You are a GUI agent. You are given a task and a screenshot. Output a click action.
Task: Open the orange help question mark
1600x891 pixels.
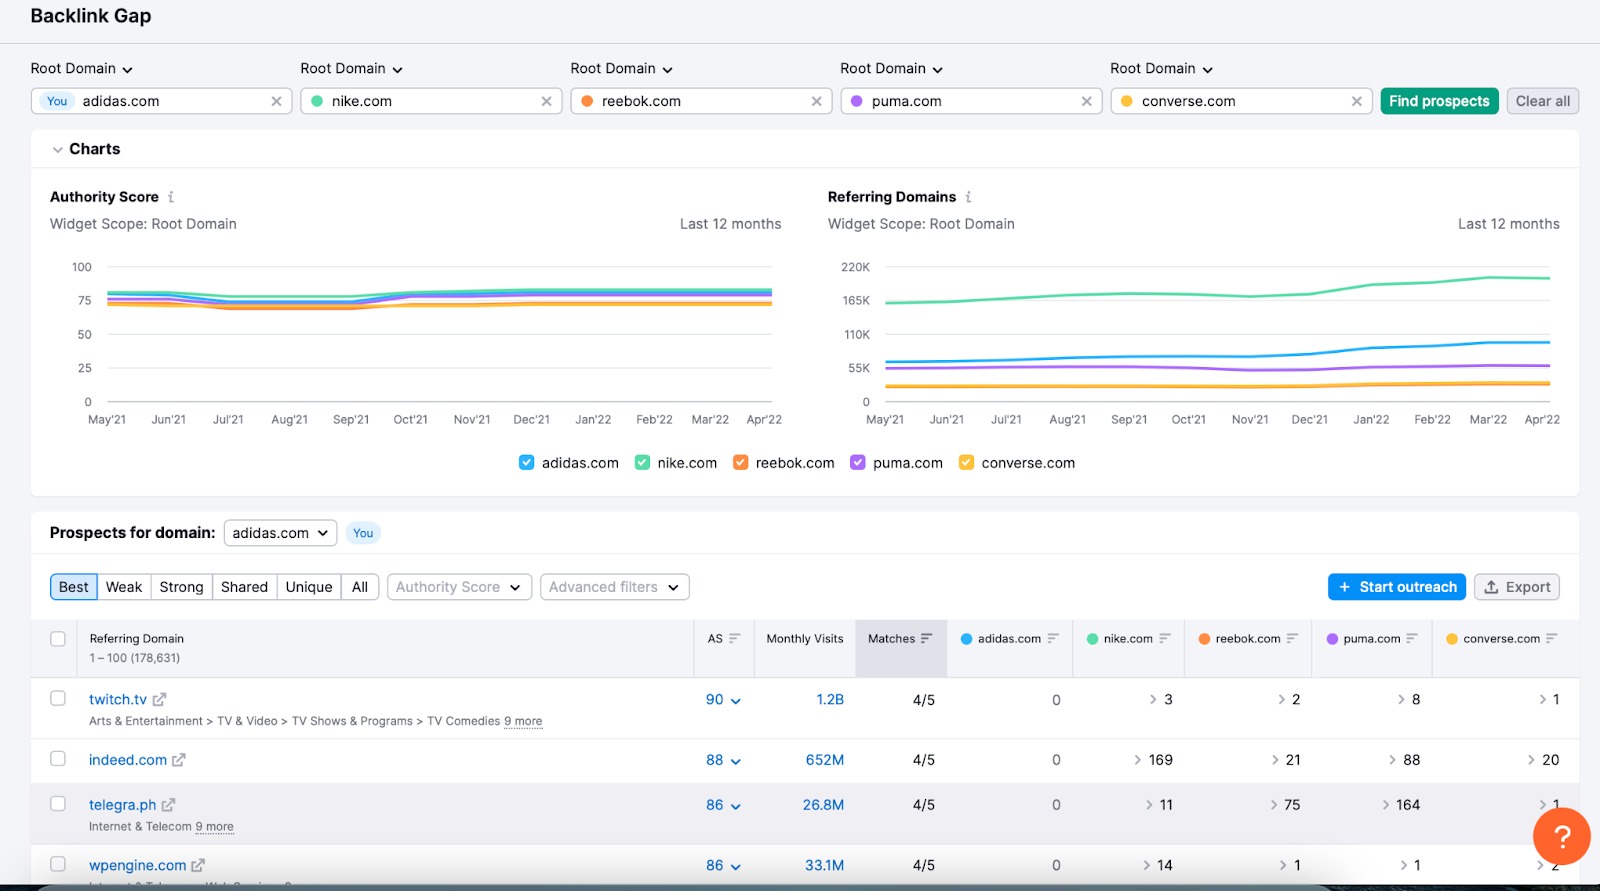[x=1561, y=836]
